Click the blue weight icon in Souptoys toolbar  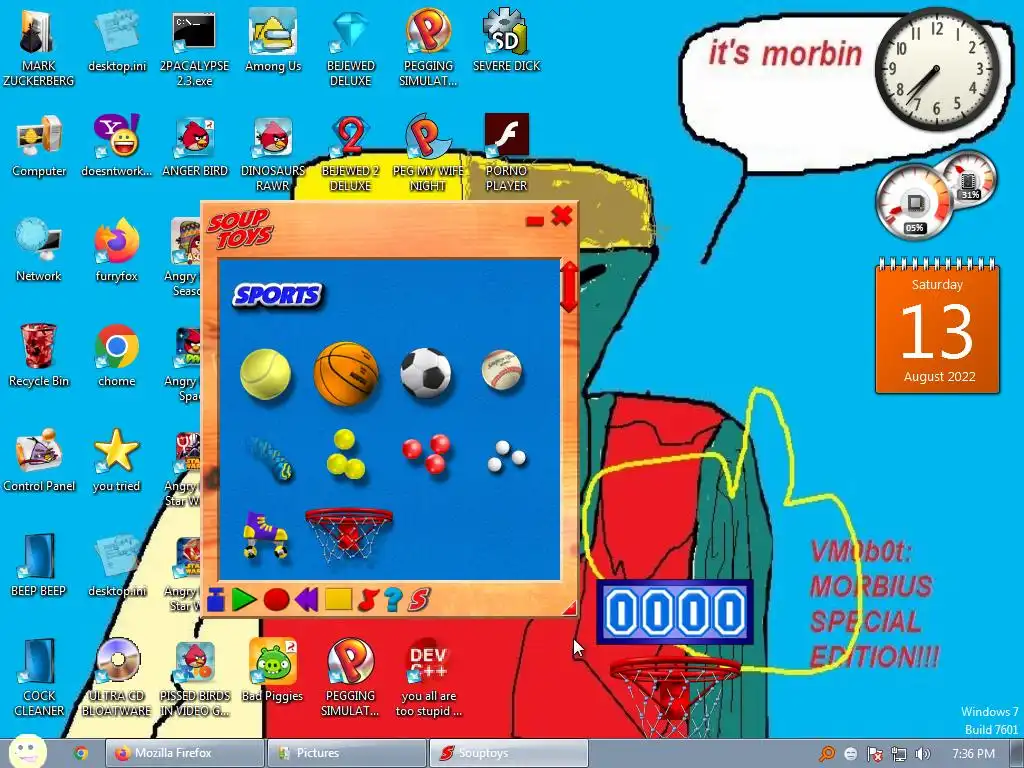pos(216,599)
